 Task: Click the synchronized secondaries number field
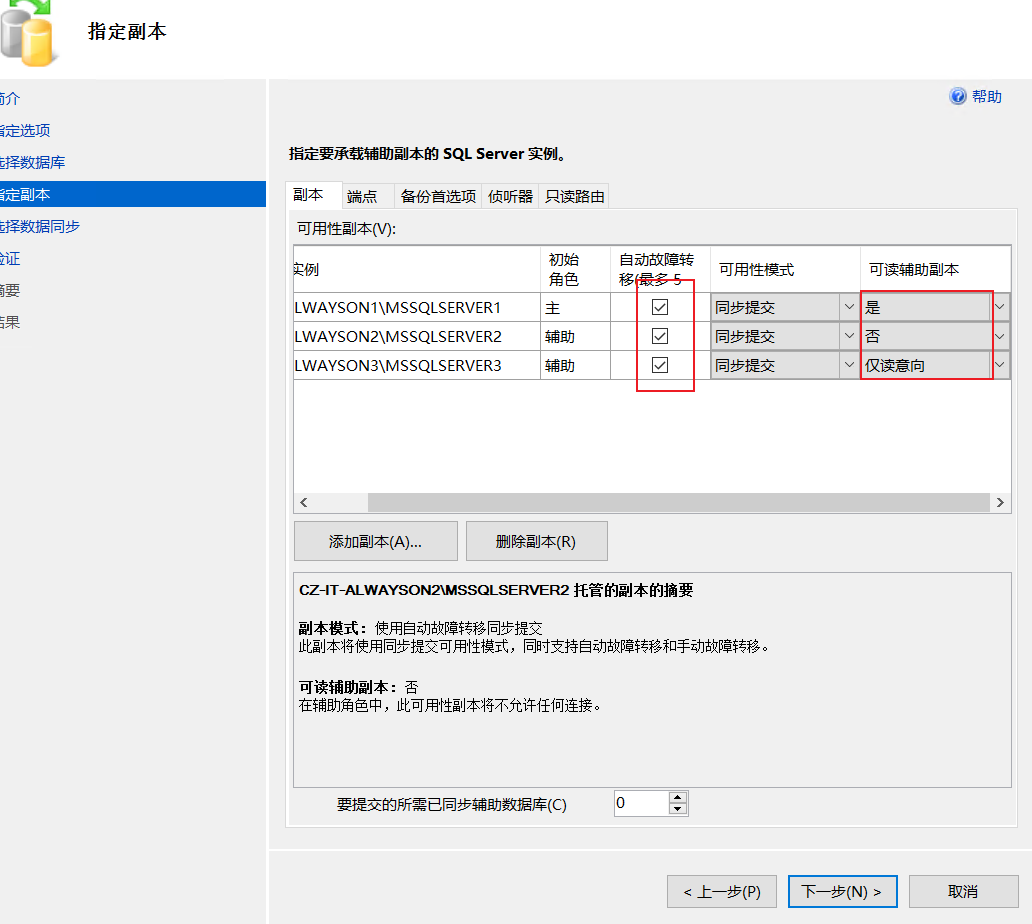pyautogui.click(x=641, y=804)
